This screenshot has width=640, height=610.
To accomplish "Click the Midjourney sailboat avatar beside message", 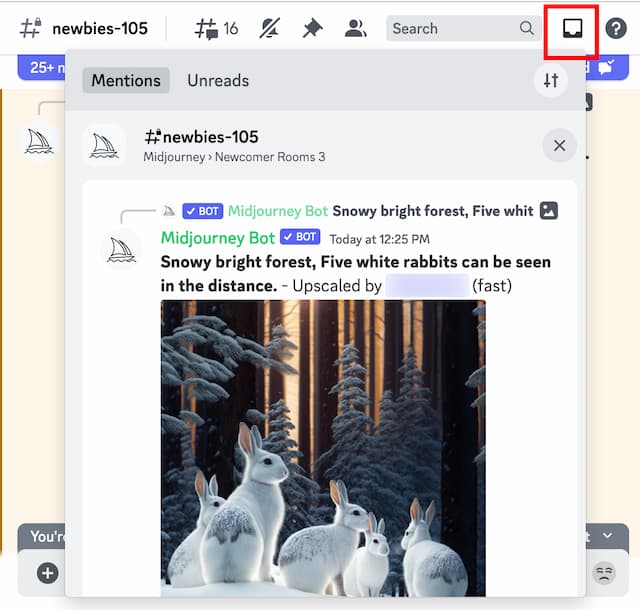I will (x=121, y=249).
